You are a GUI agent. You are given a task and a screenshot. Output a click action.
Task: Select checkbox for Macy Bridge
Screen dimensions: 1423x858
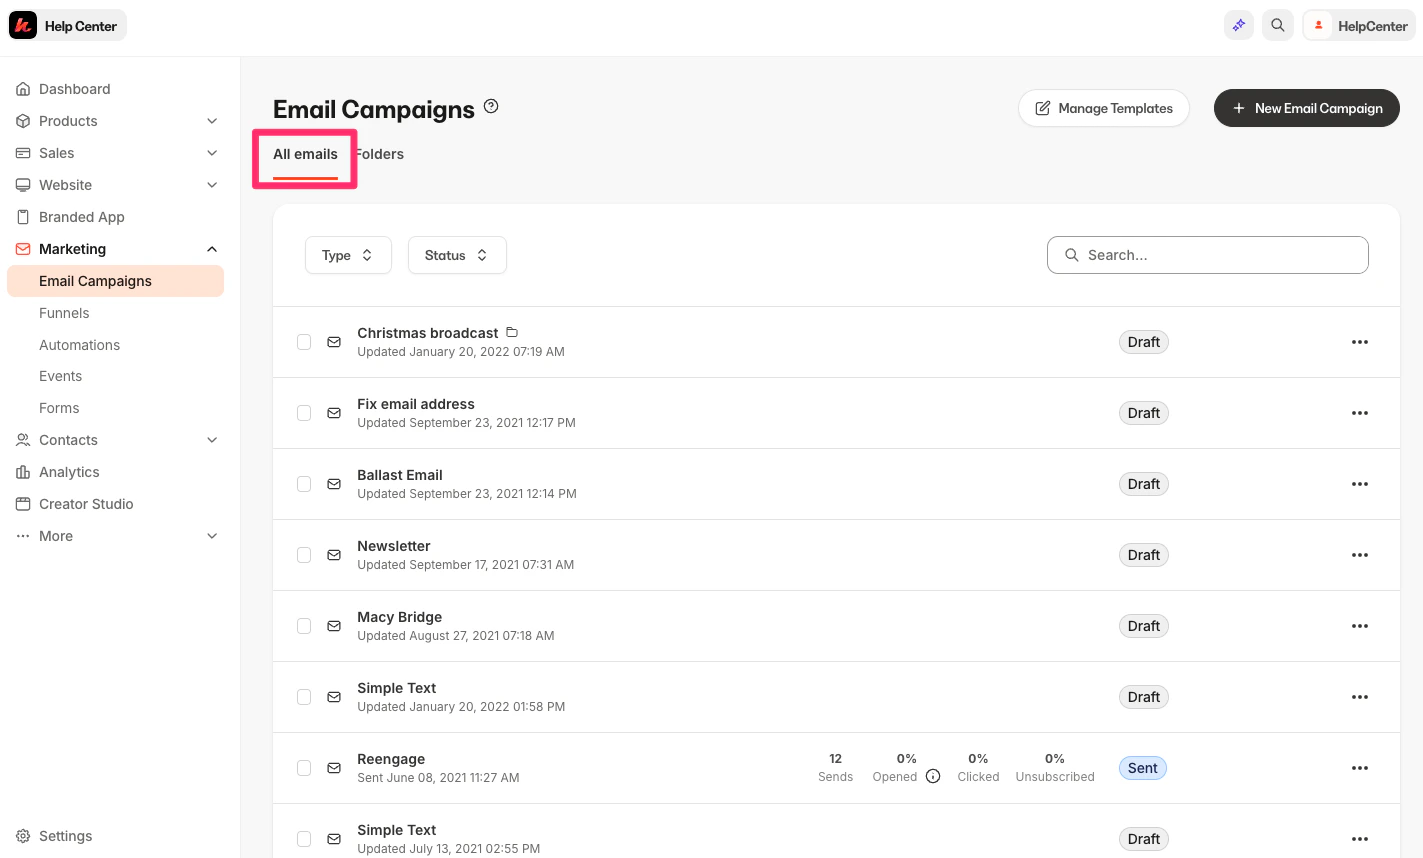(304, 626)
